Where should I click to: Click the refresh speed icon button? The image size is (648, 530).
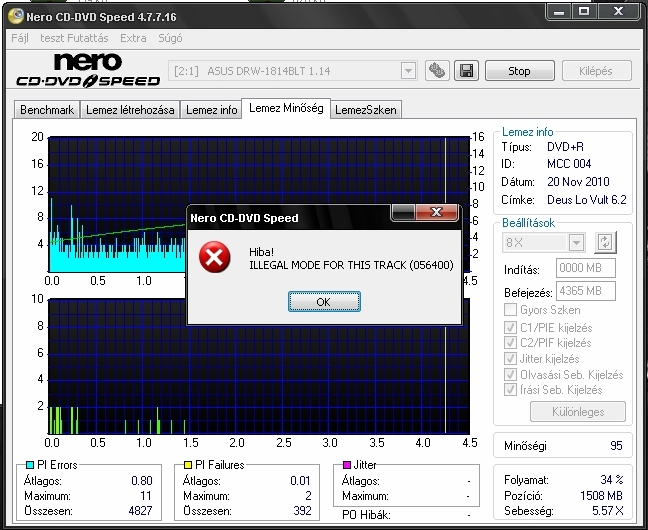(605, 242)
